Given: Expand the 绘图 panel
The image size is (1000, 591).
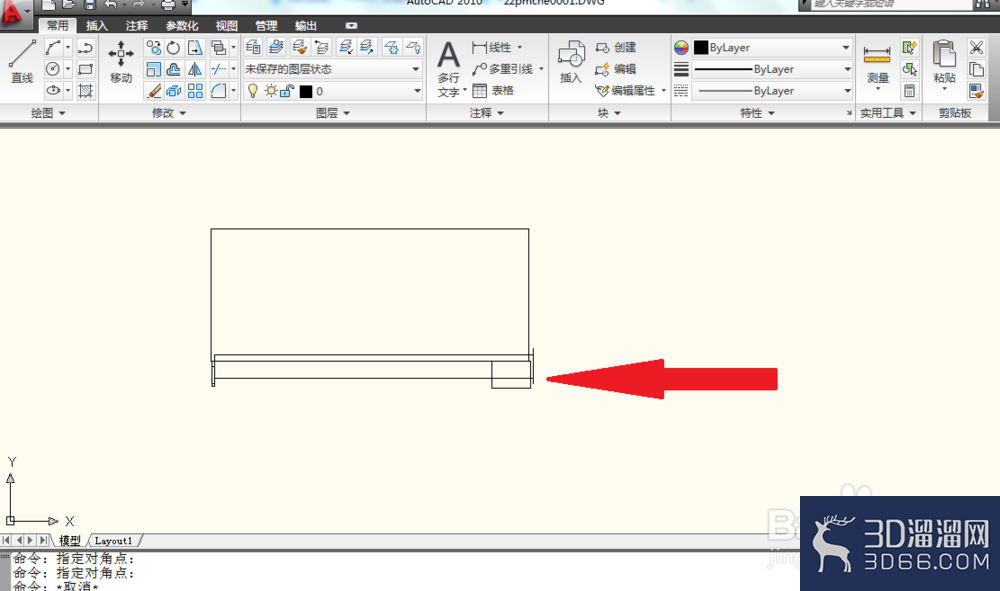Looking at the screenshot, I should 48,113.
